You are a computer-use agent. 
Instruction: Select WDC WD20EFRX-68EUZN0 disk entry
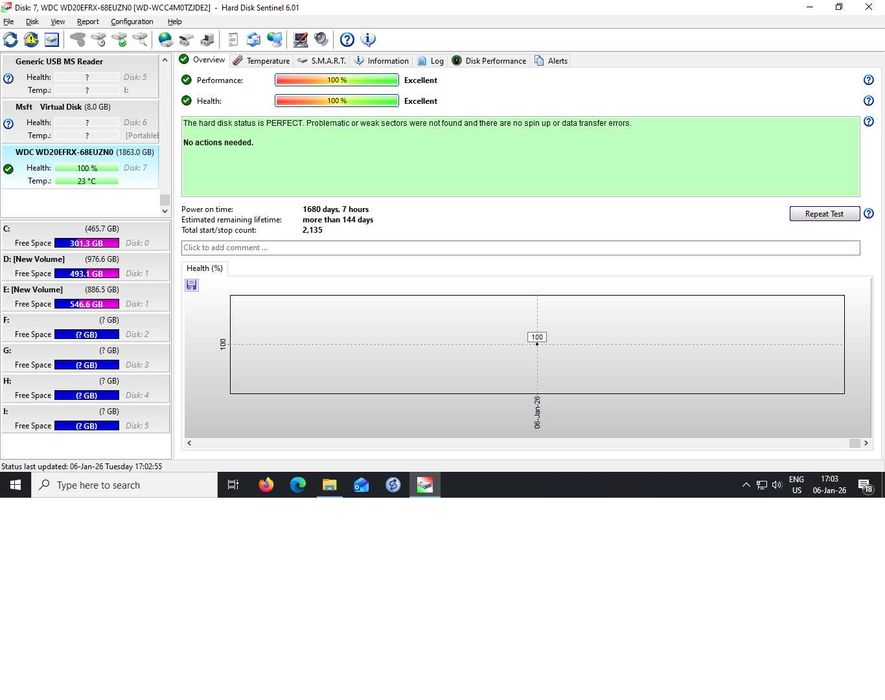point(80,167)
